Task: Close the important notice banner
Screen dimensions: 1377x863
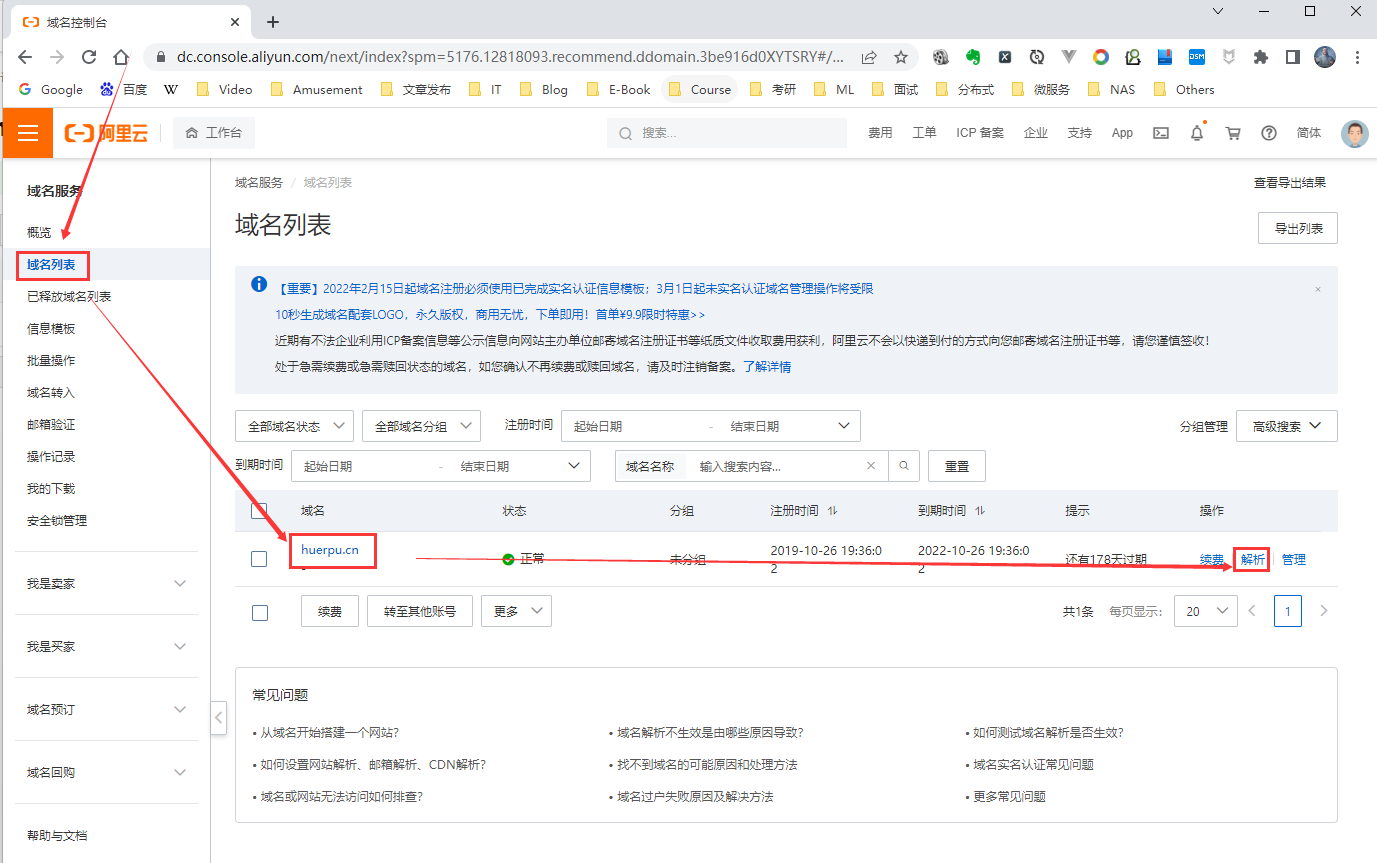Action: pos(1317,289)
